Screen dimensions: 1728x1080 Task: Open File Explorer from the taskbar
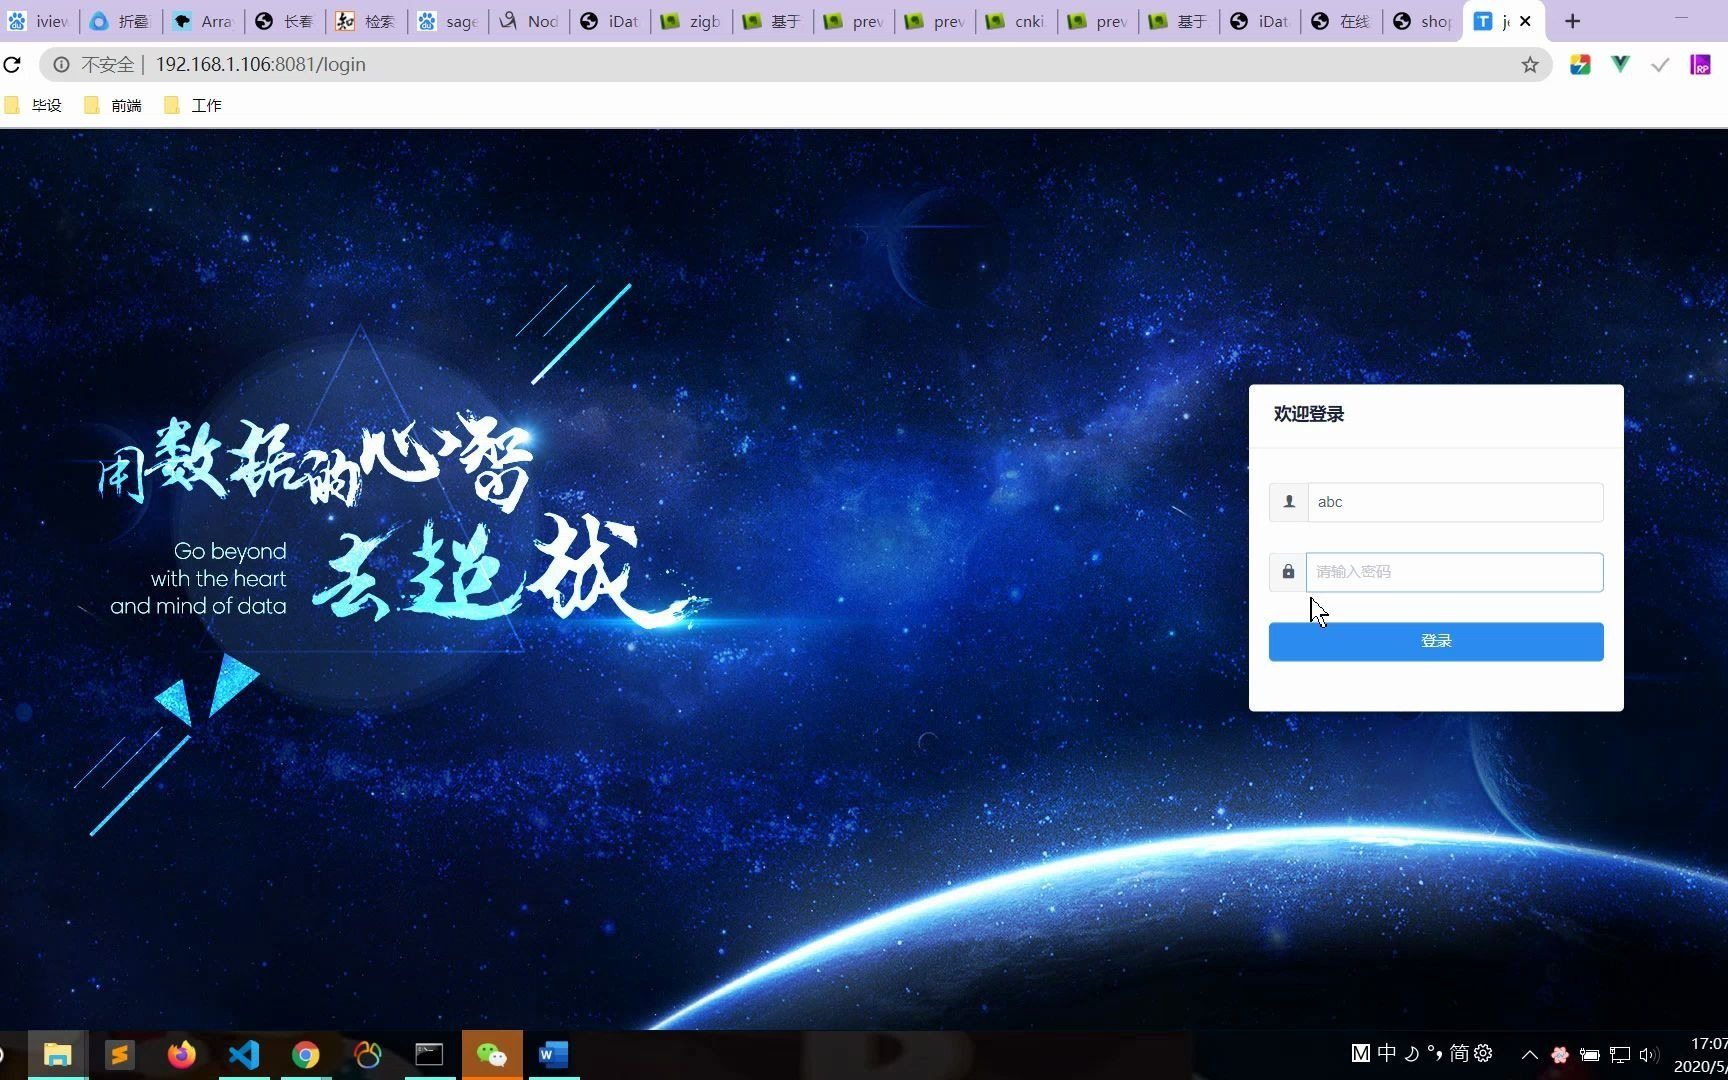57,1054
